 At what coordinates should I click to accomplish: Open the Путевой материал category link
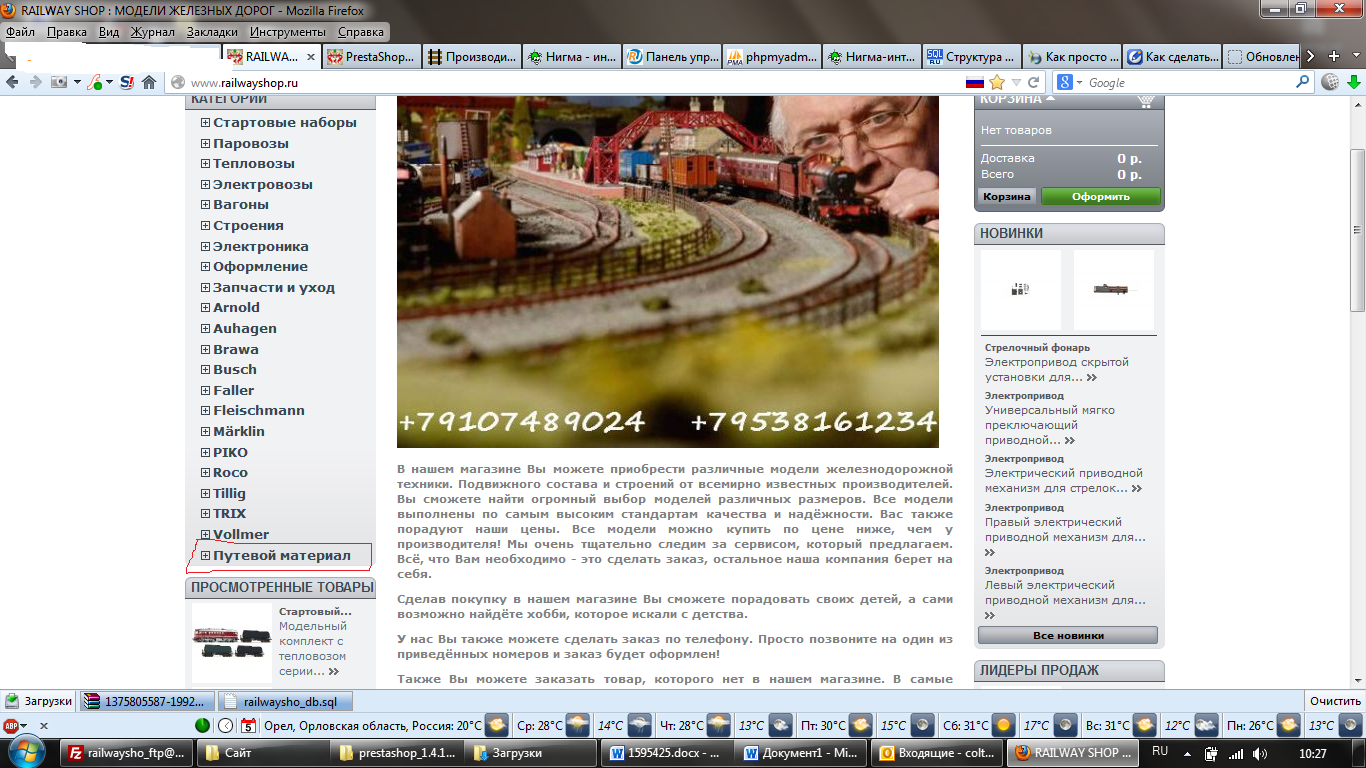(x=282, y=555)
